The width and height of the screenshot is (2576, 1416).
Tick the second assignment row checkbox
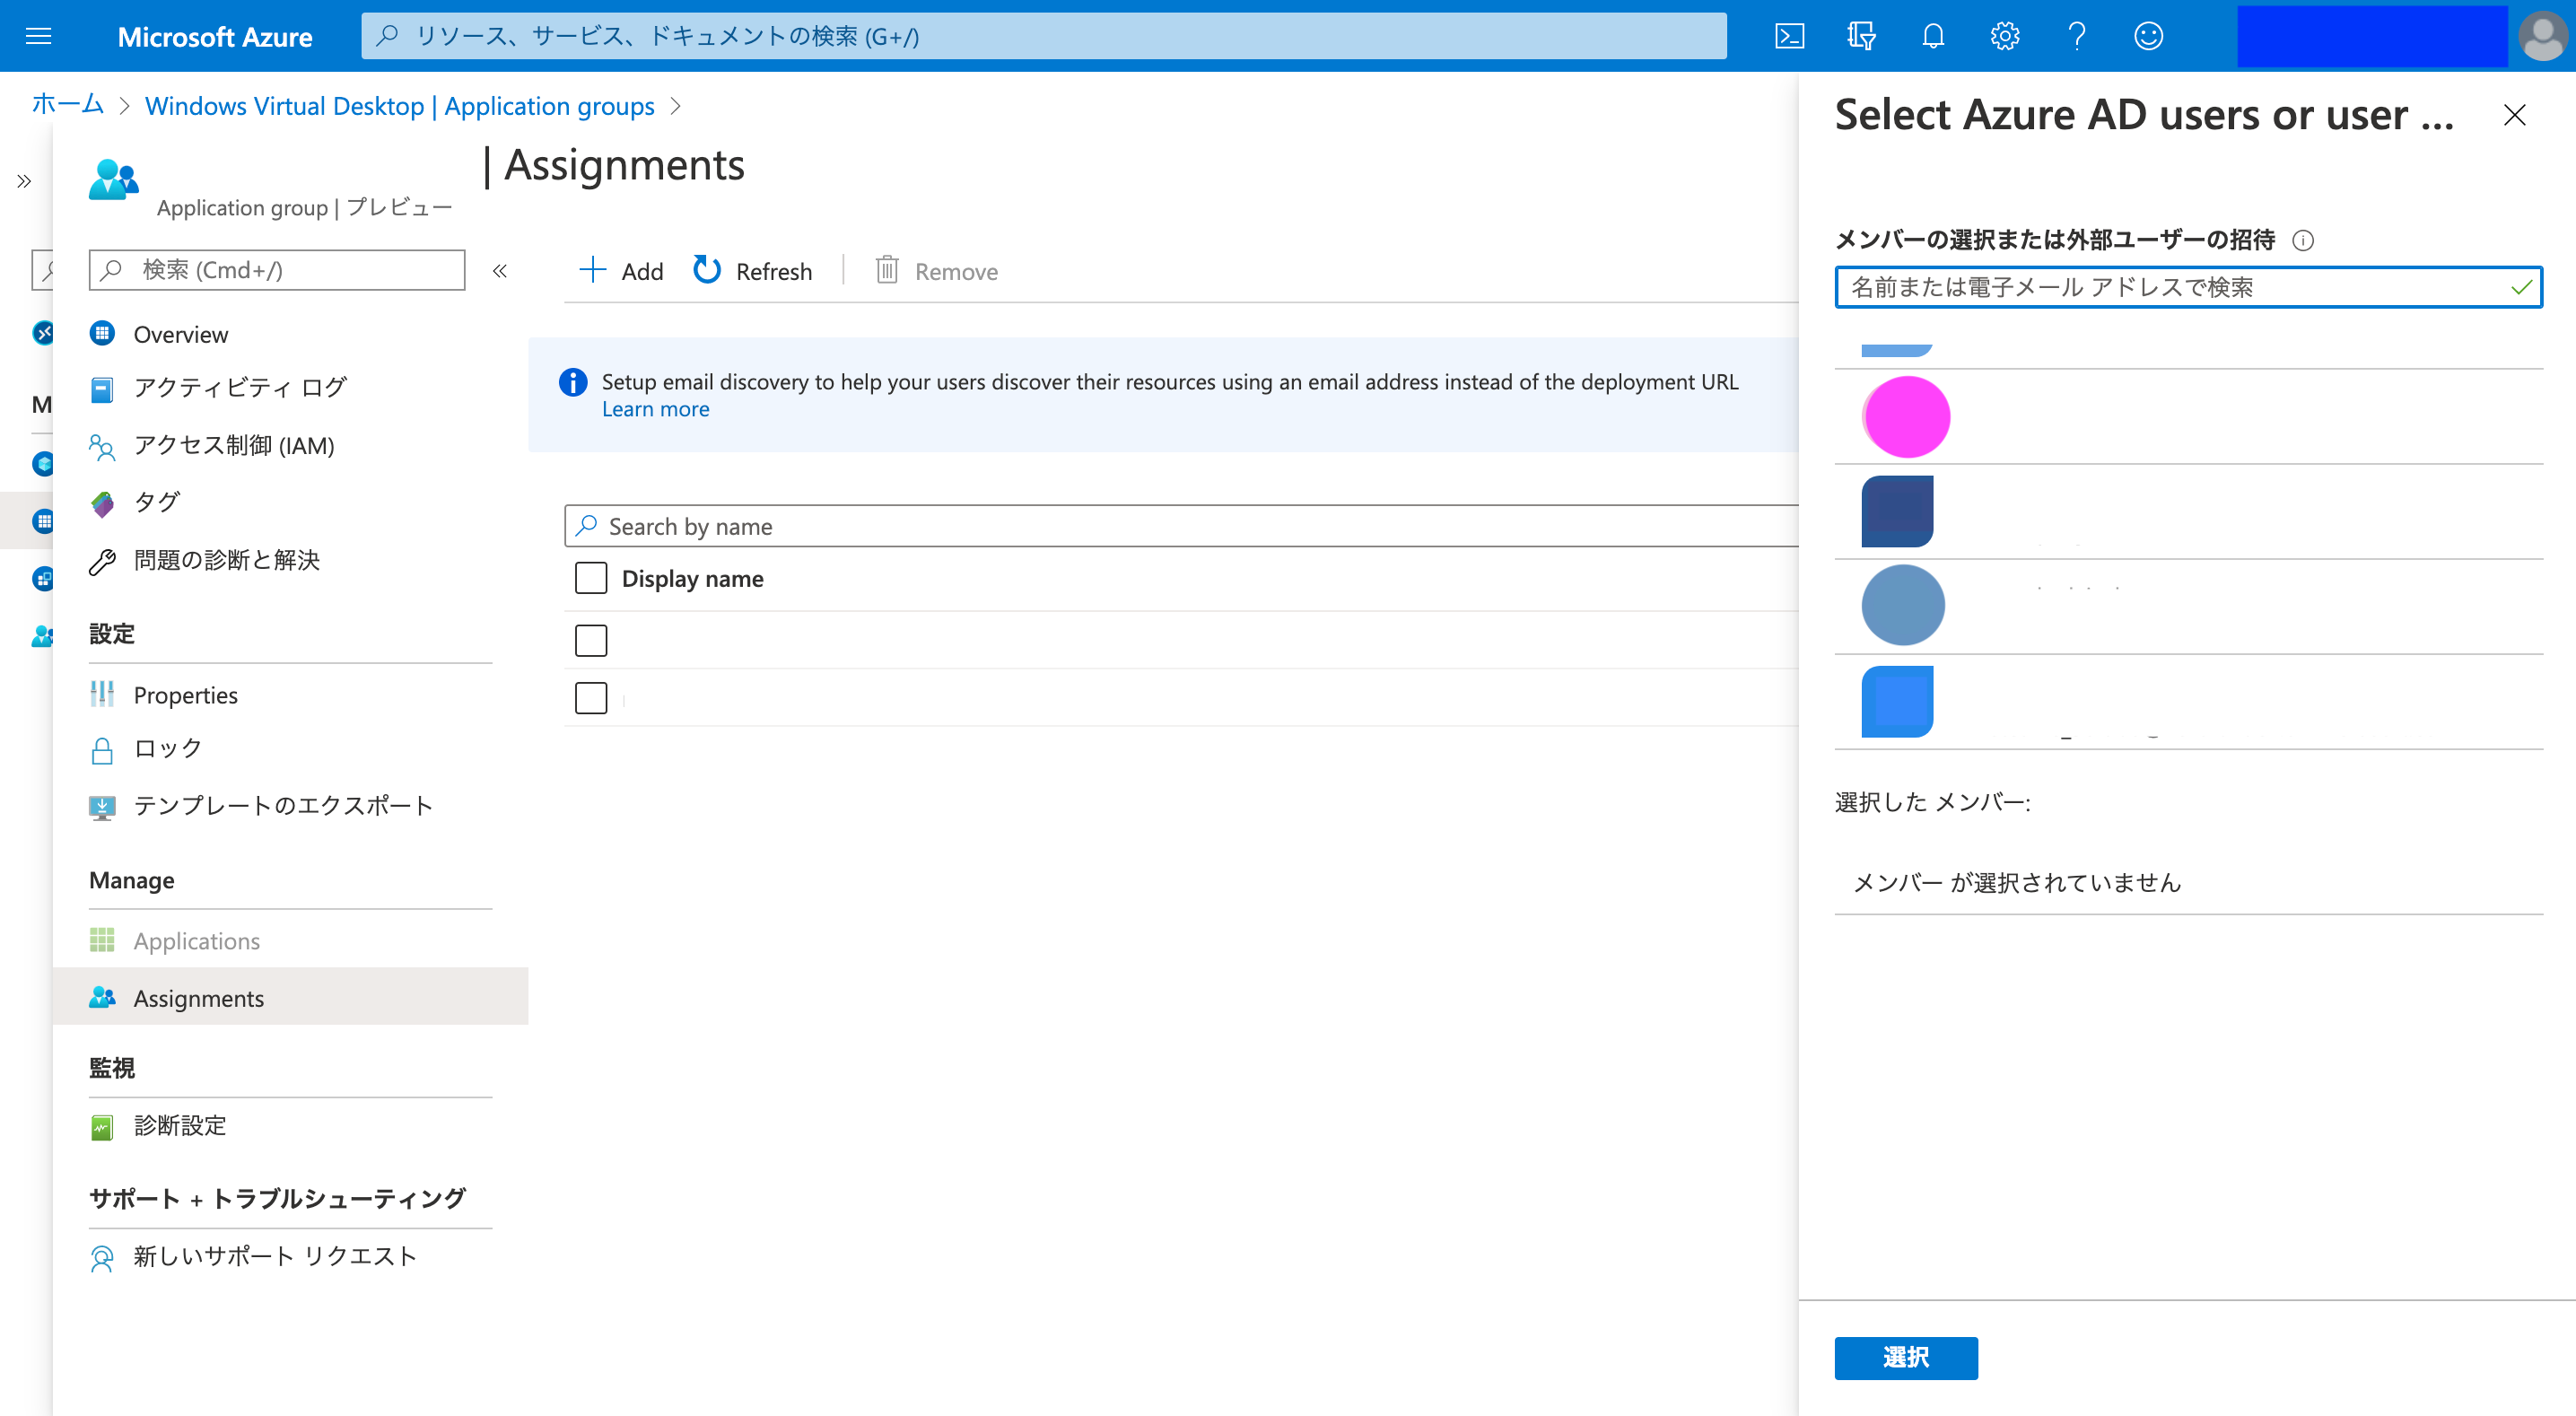point(591,698)
